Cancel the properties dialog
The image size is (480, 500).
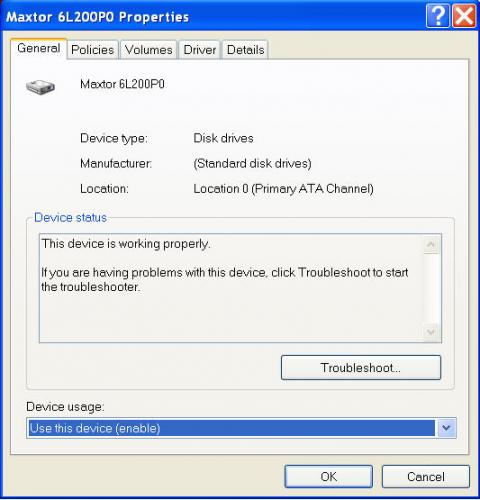426,477
